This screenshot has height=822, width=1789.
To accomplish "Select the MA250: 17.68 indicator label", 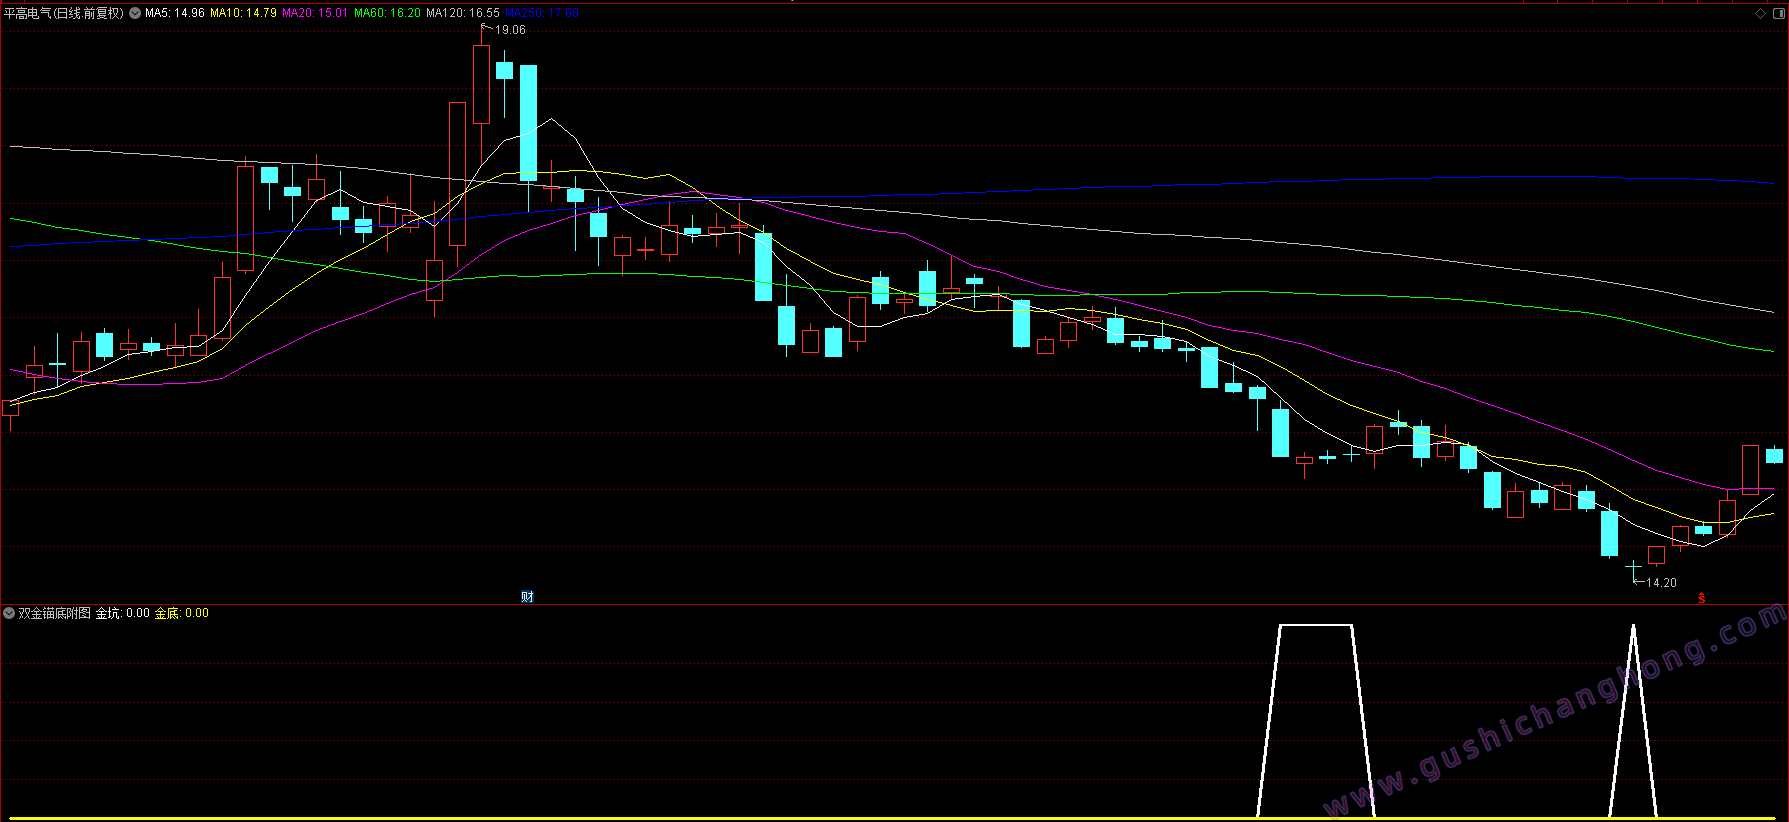I will 542,13.
